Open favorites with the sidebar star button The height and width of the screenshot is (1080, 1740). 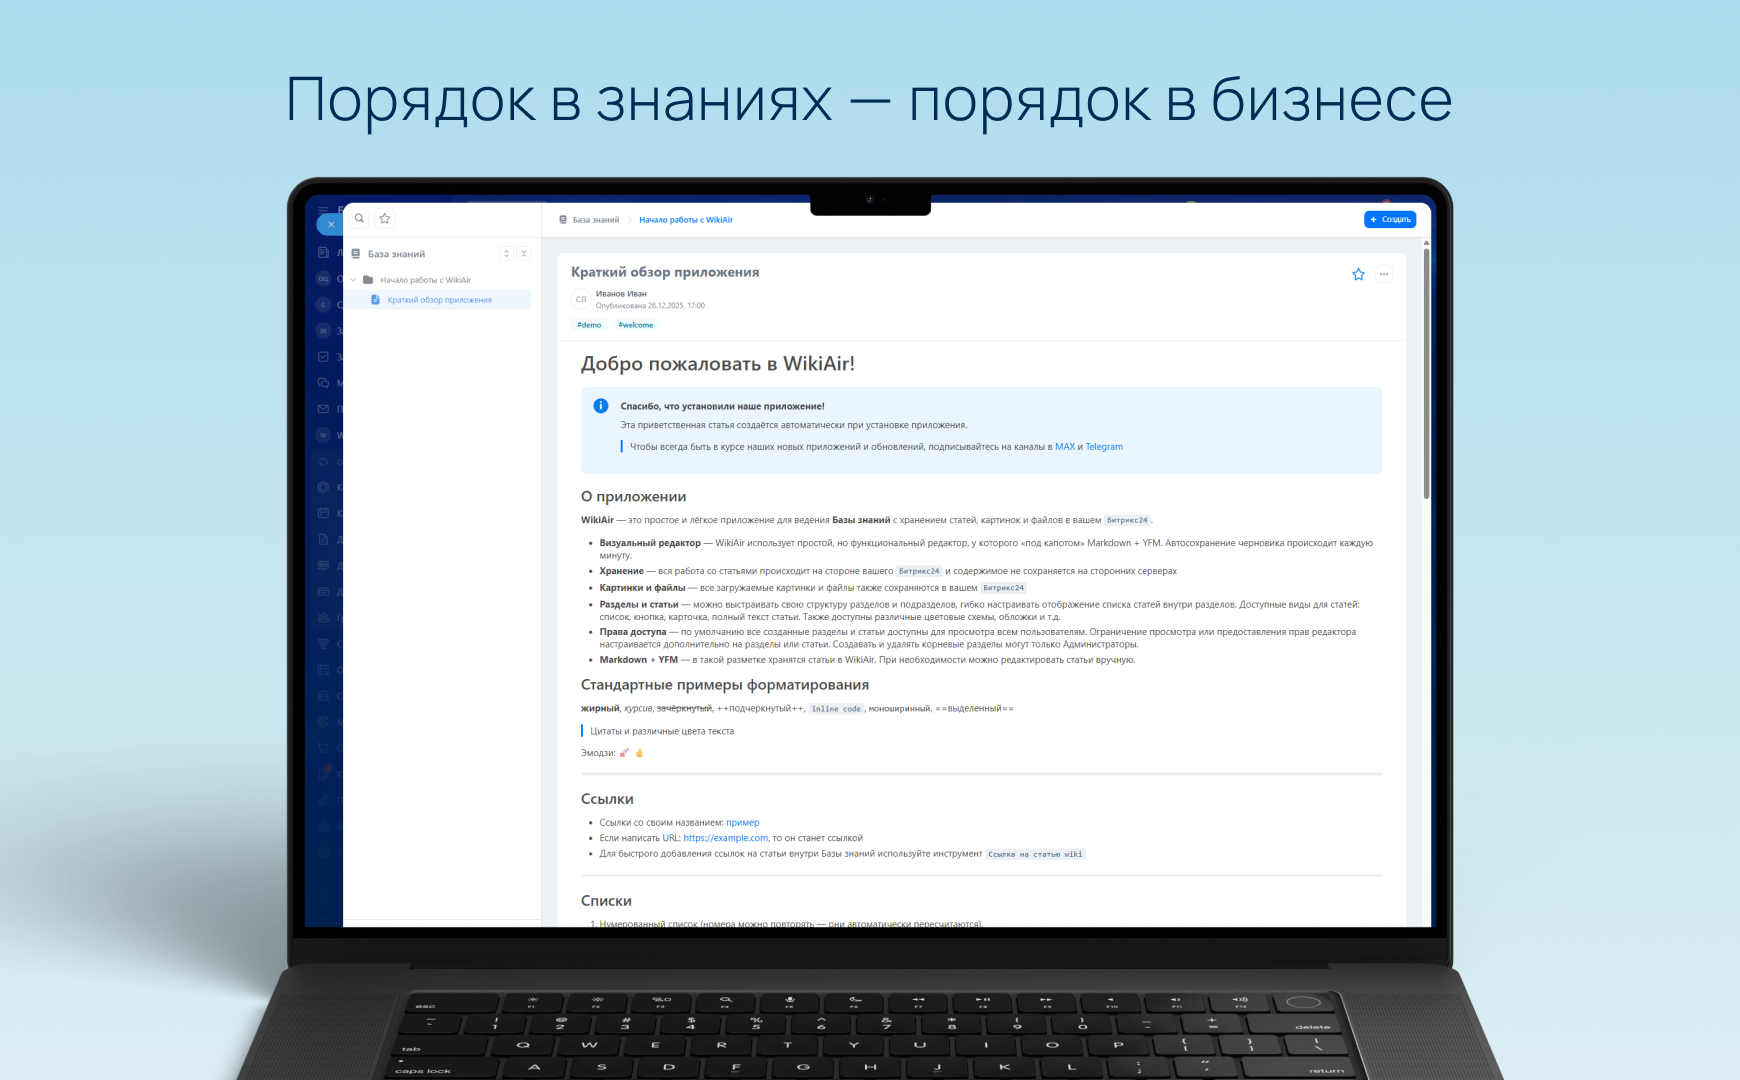pos(385,218)
